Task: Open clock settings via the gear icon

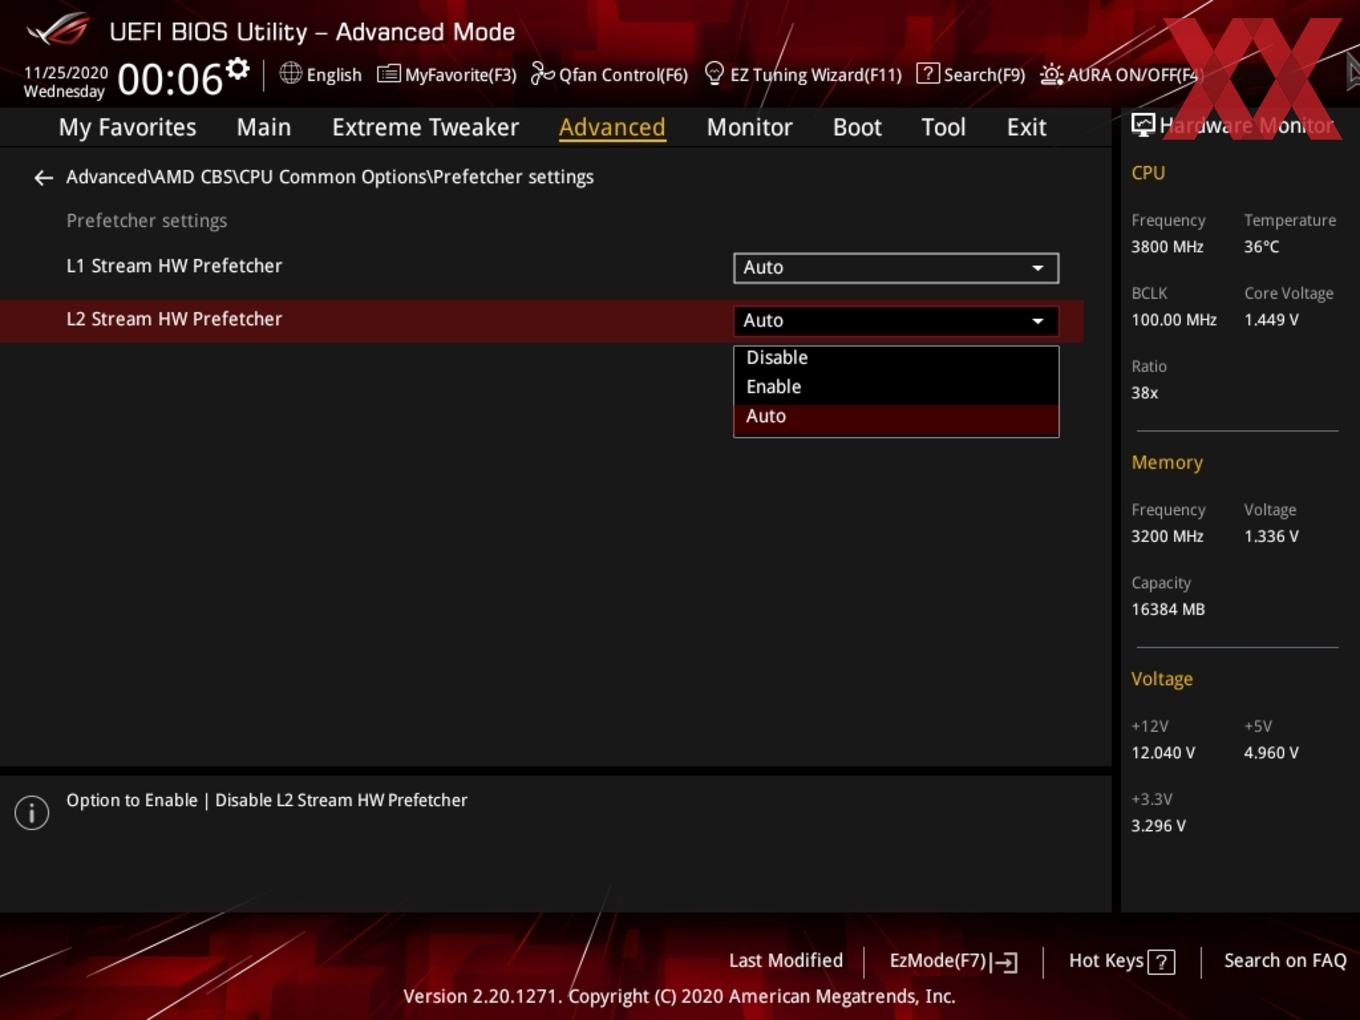Action: tap(238, 69)
